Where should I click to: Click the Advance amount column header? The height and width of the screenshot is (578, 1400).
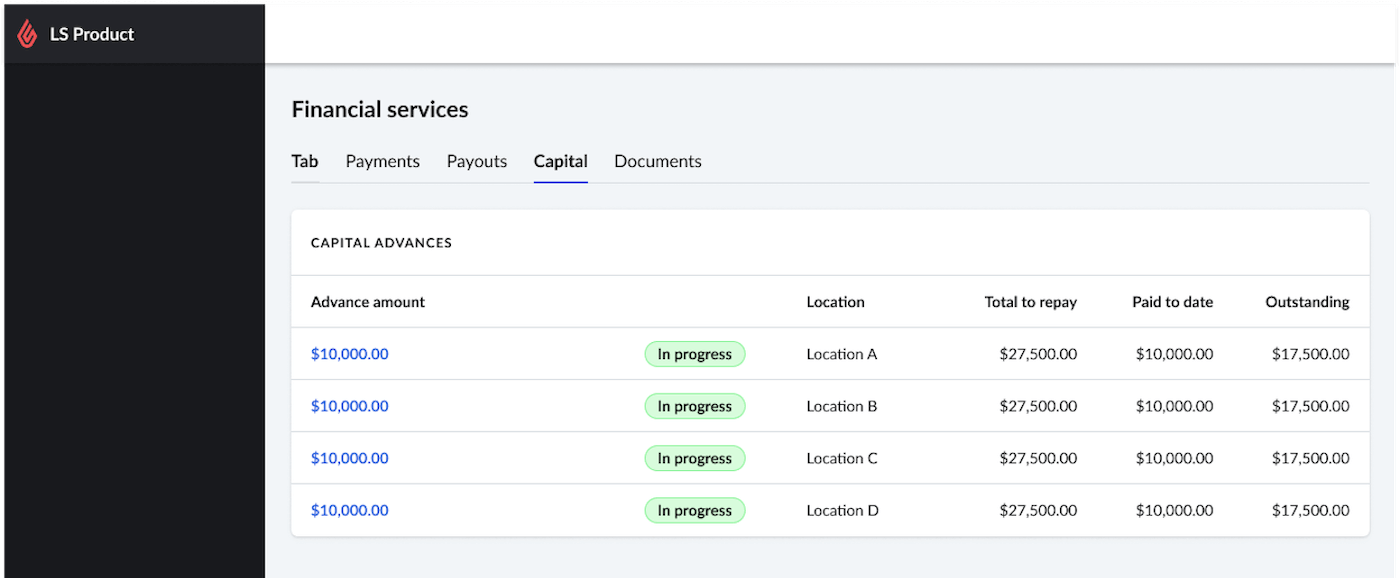367,302
